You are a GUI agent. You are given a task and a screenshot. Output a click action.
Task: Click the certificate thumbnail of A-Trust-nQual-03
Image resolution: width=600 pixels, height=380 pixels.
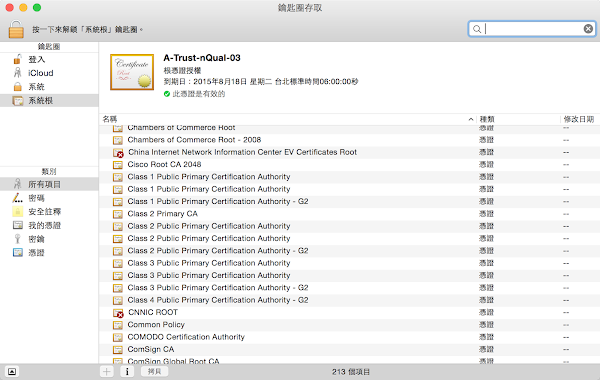132,72
